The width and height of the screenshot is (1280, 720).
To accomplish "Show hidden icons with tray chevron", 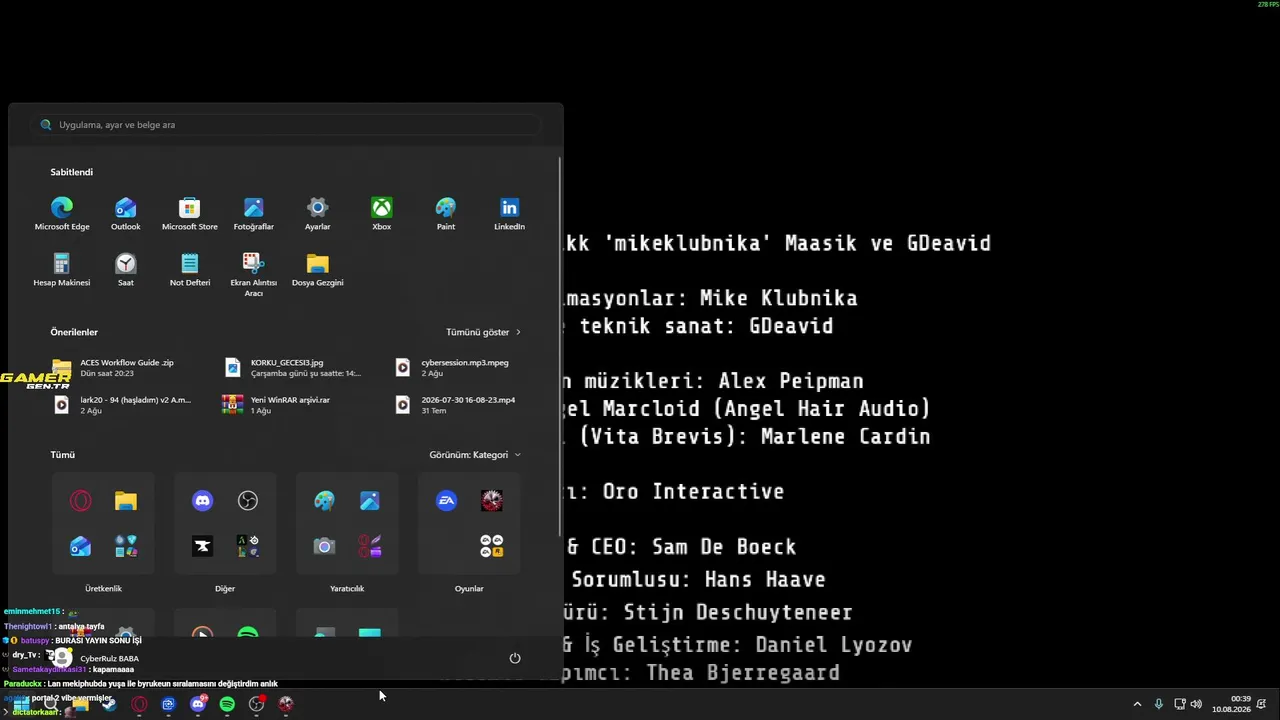I will point(1137,704).
